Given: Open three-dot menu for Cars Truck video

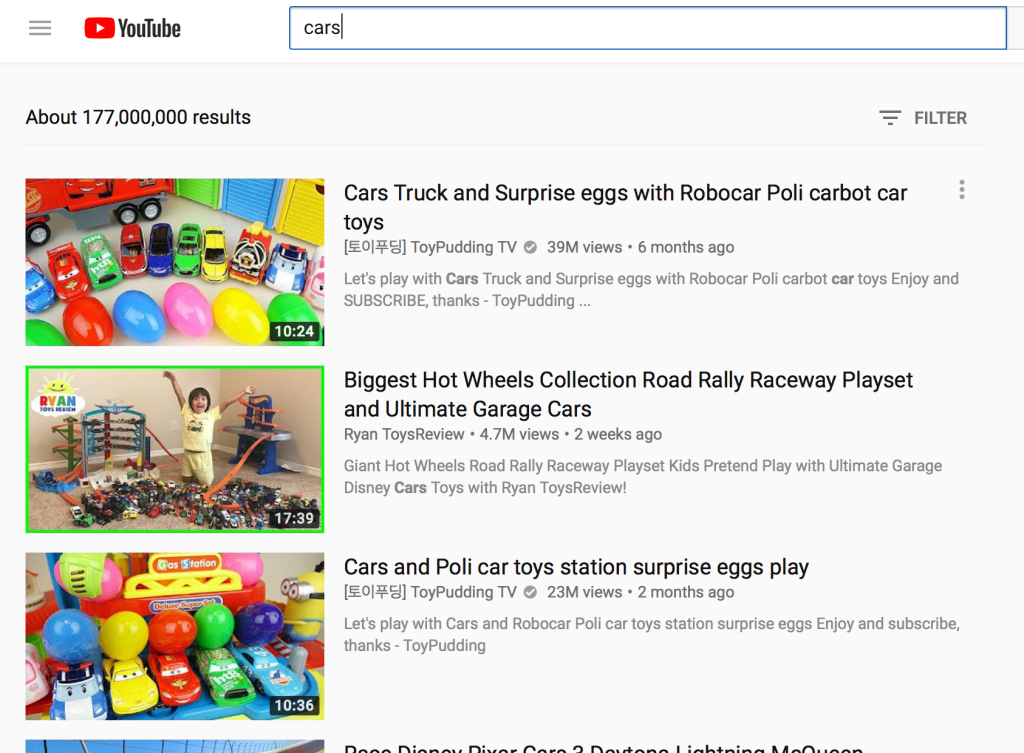Looking at the screenshot, I should click(x=961, y=189).
